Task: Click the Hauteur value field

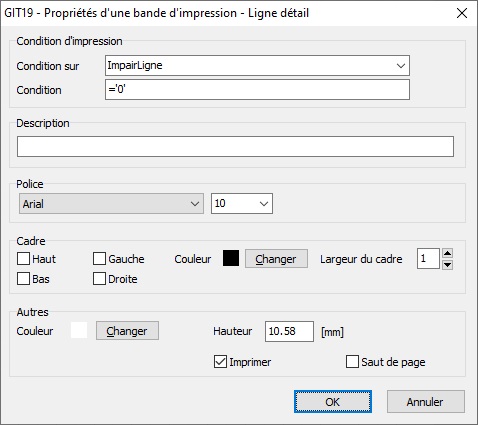Action: [x=289, y=331]
